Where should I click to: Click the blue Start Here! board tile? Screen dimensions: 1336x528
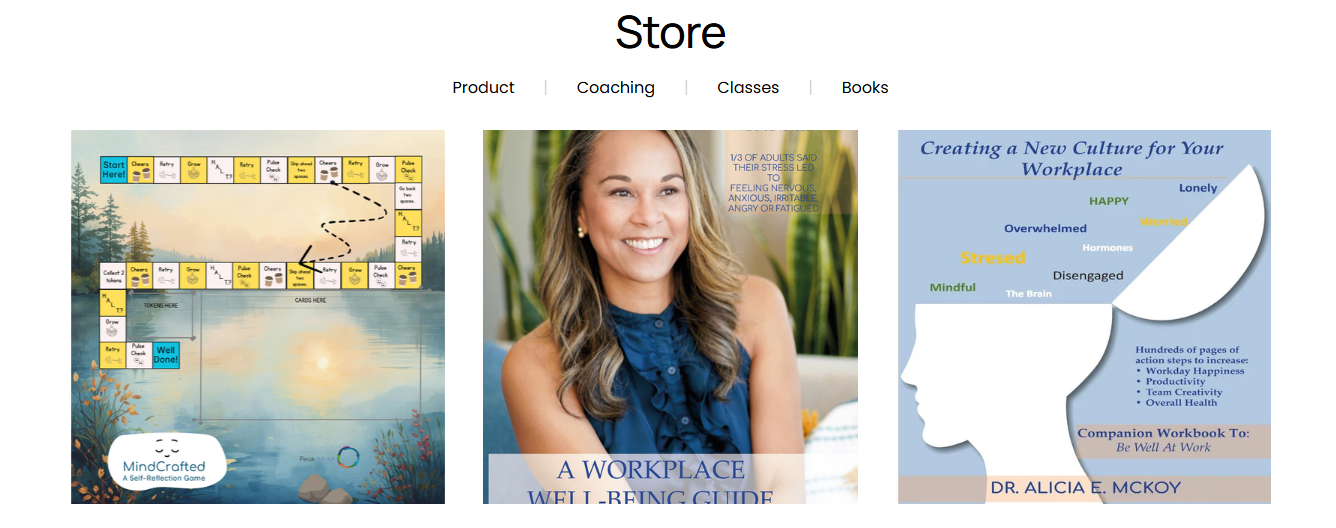(x=113, y=169)
